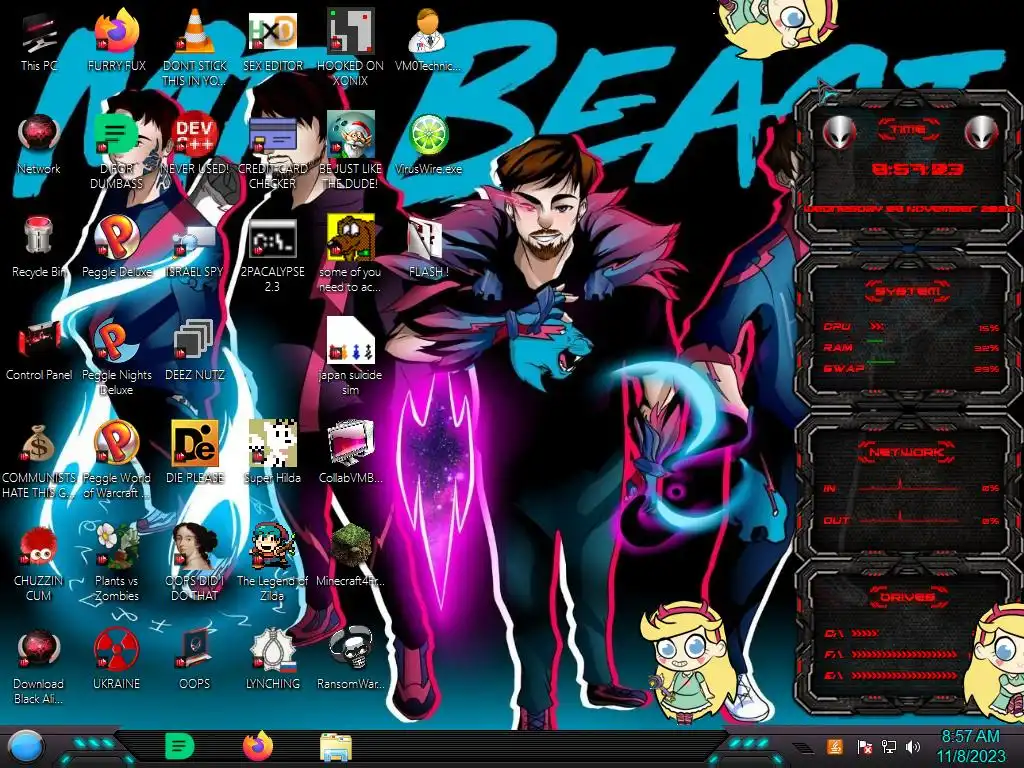Select the ISRAEL SPY icon
This screenshot has width=1024, height=768.
coord(195,248)
